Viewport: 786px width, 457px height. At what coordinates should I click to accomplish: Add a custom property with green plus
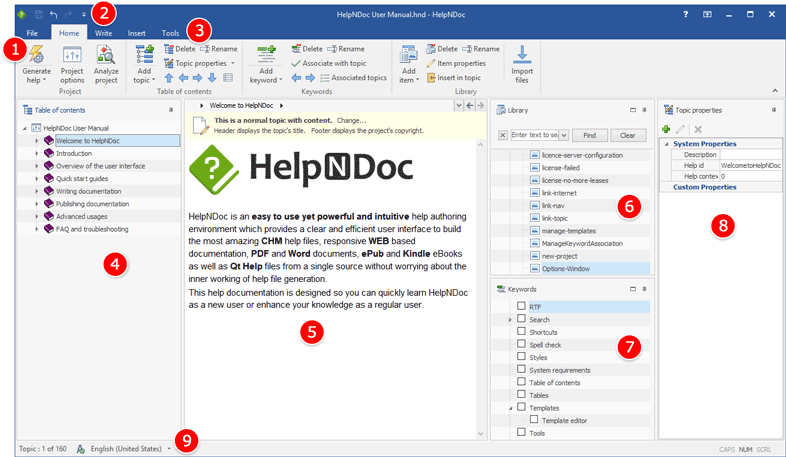(x=666, y=129)
